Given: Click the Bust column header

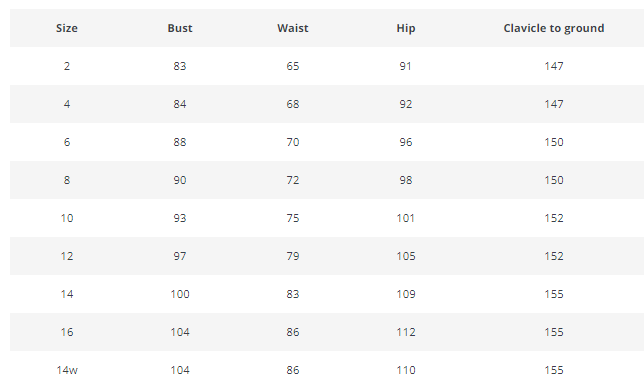Looking at the screenshot, I should (179, 28).
